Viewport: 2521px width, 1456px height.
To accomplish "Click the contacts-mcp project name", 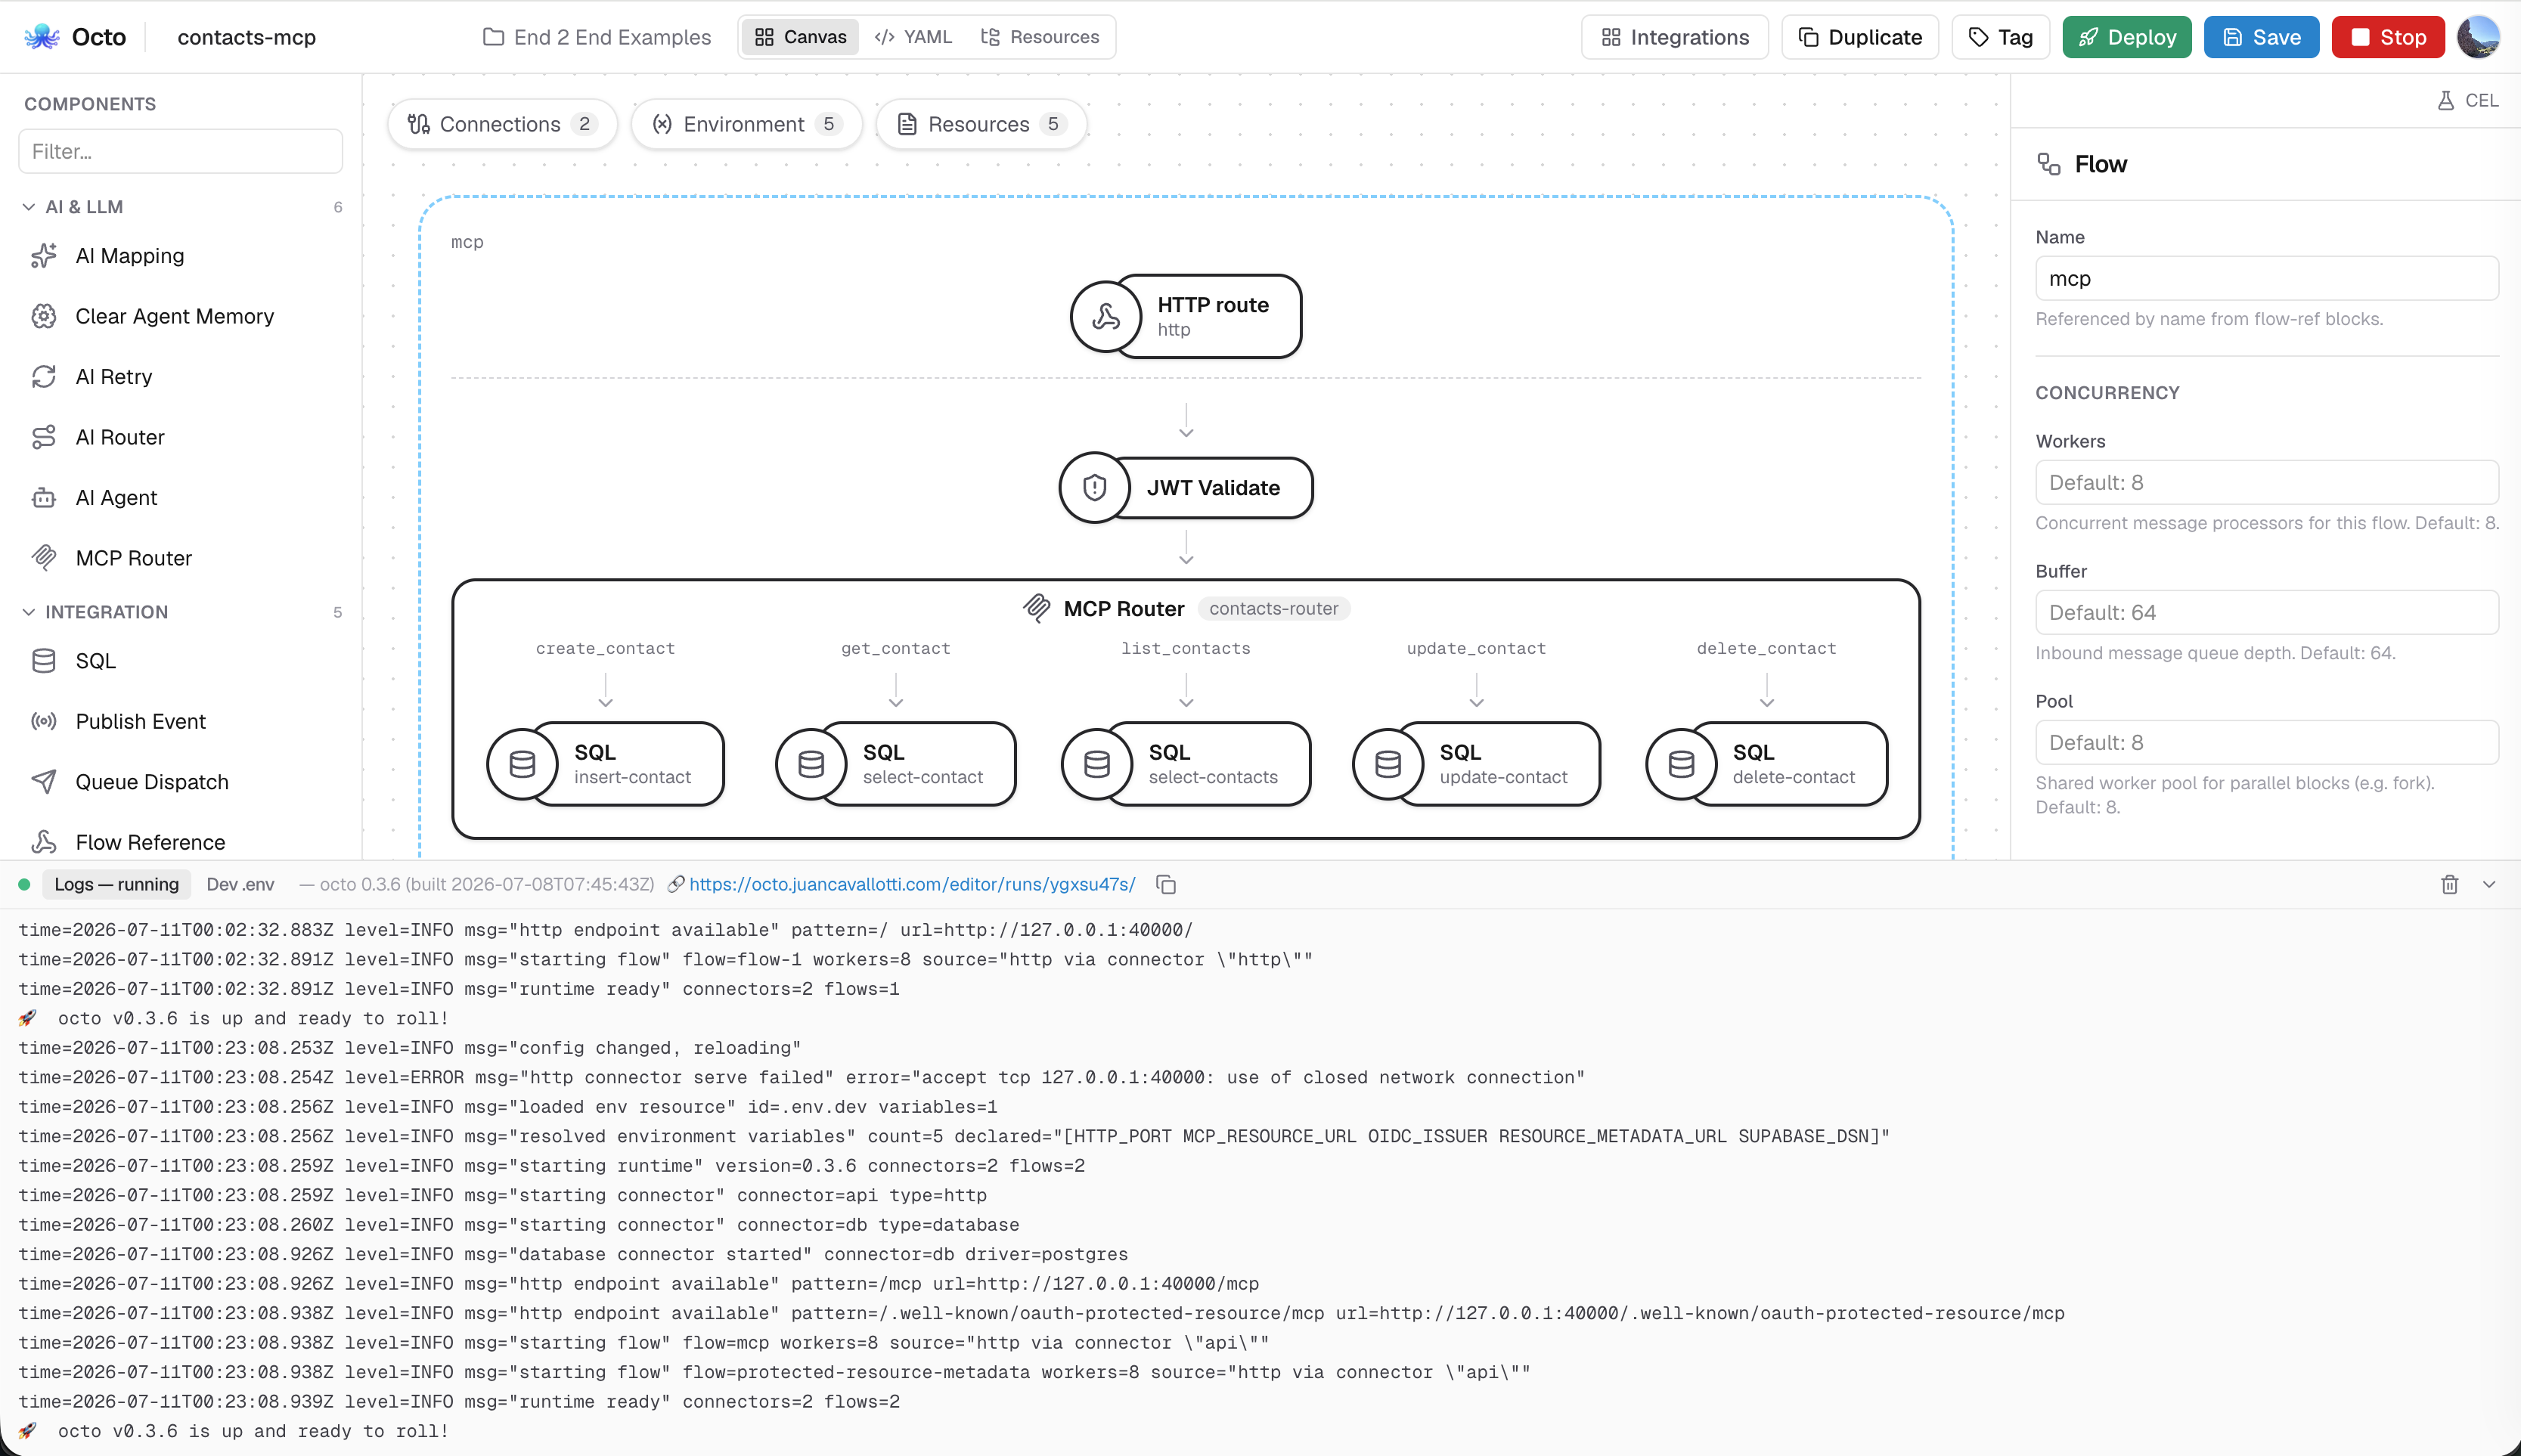I will click(x=246, y=37).
